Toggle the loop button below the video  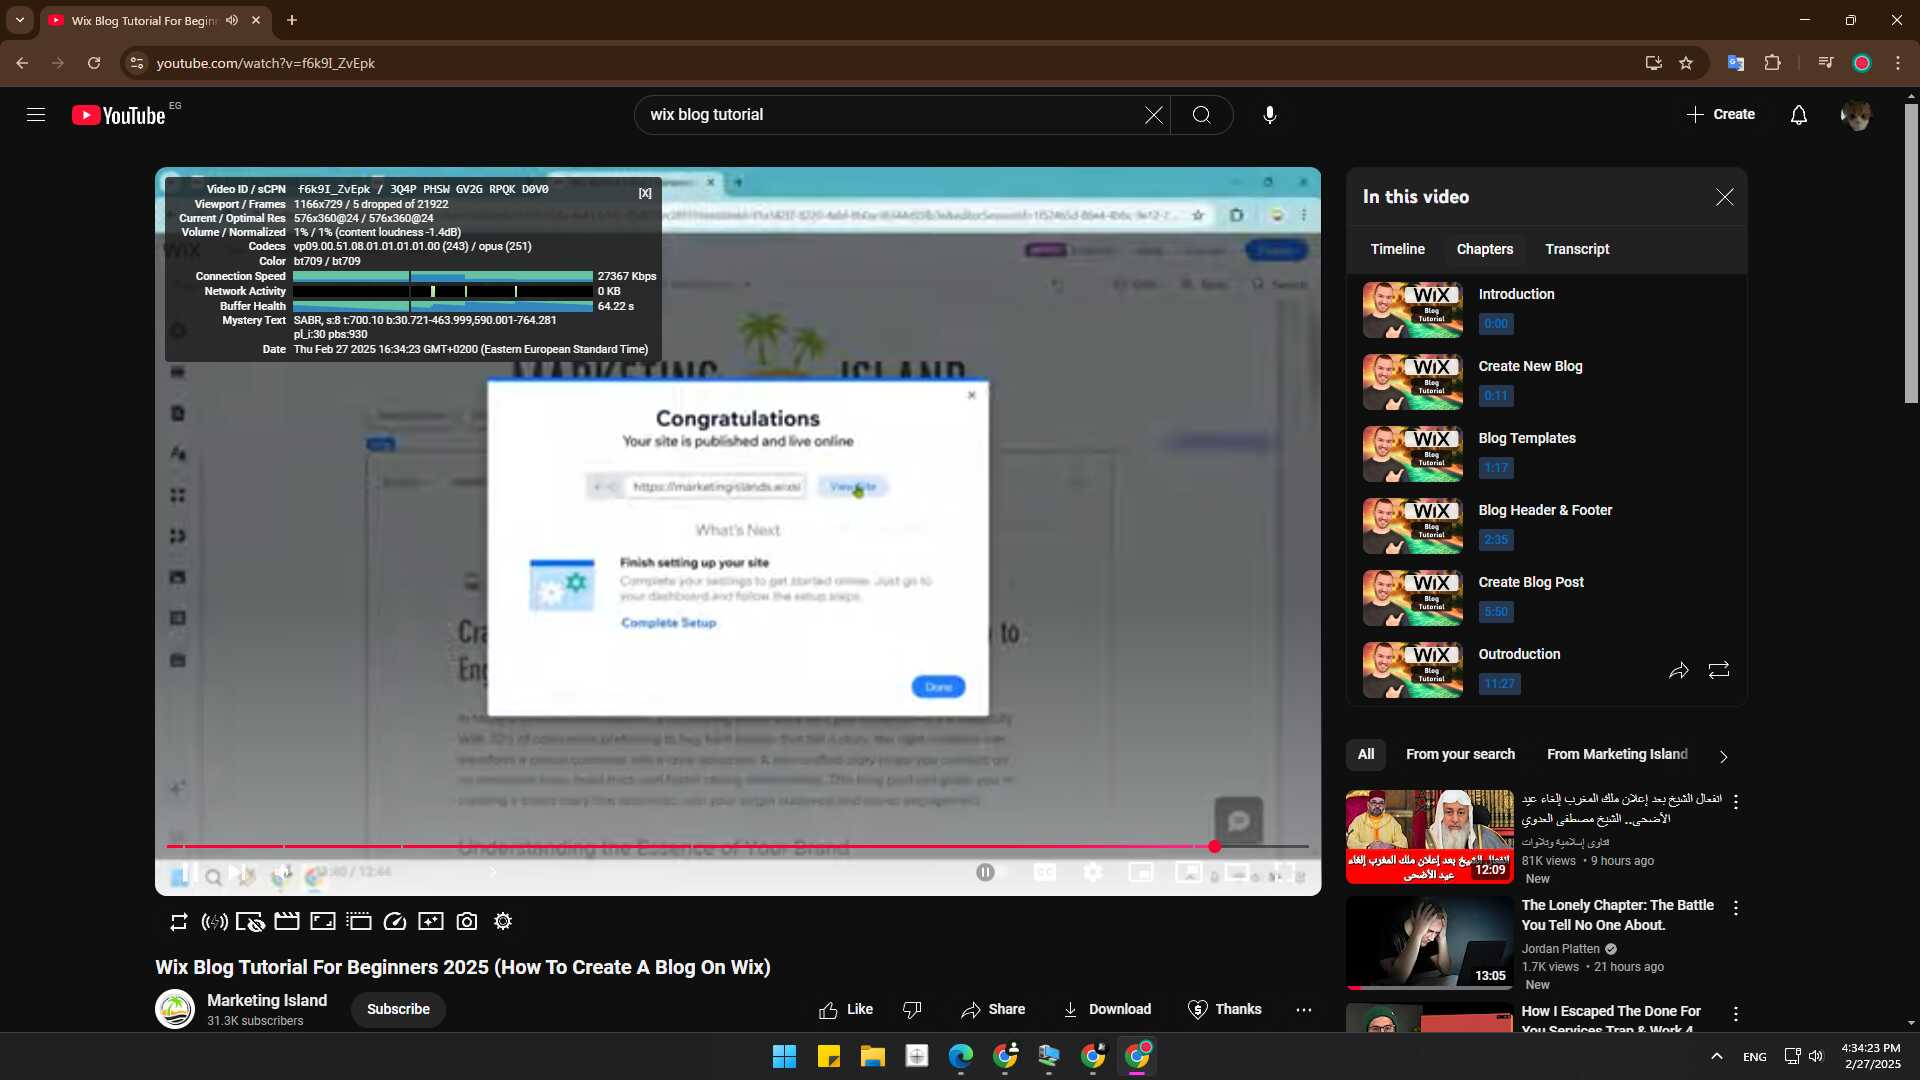(x=179, y=922)
